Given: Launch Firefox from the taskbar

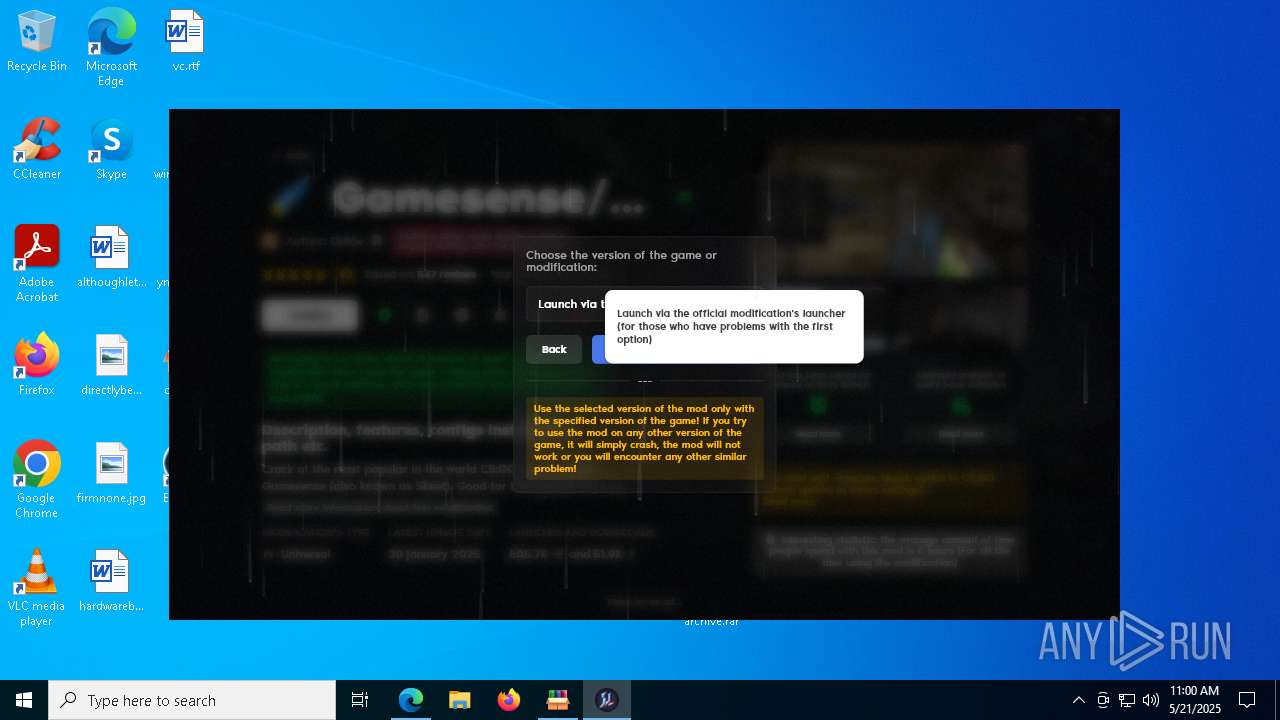Looking at the screenshot, I should pyautogui.click(x=509, y=700).
